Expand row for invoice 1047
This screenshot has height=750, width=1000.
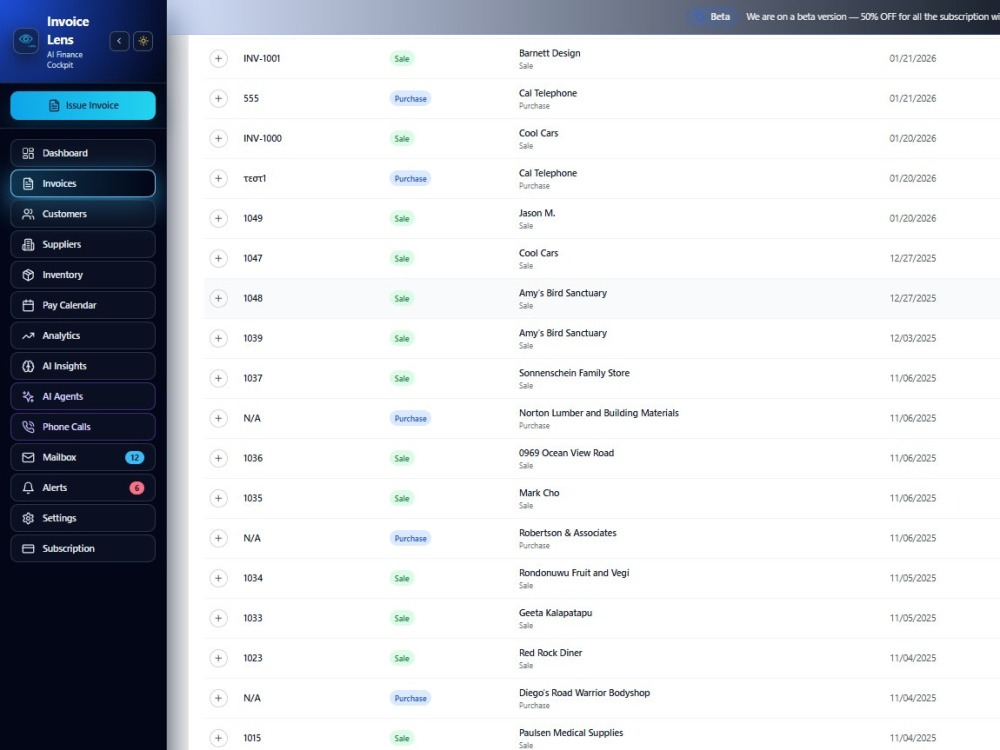coord(218,258)
